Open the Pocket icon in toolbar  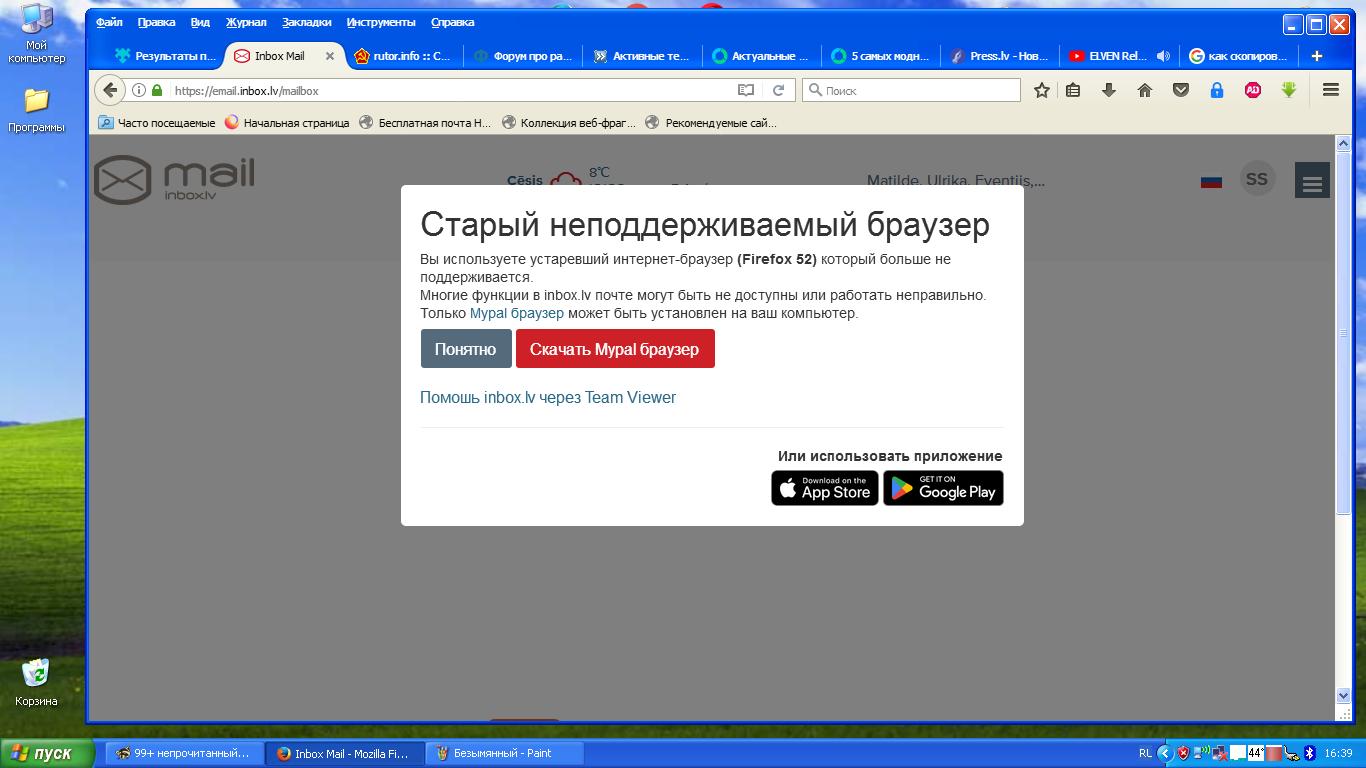tap(1181, 90)
